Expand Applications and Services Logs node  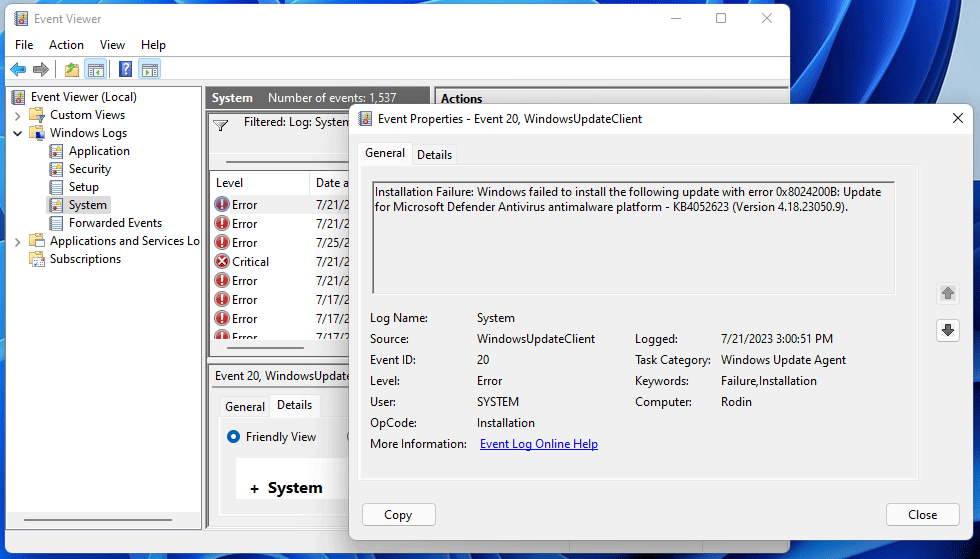point(18,241)
